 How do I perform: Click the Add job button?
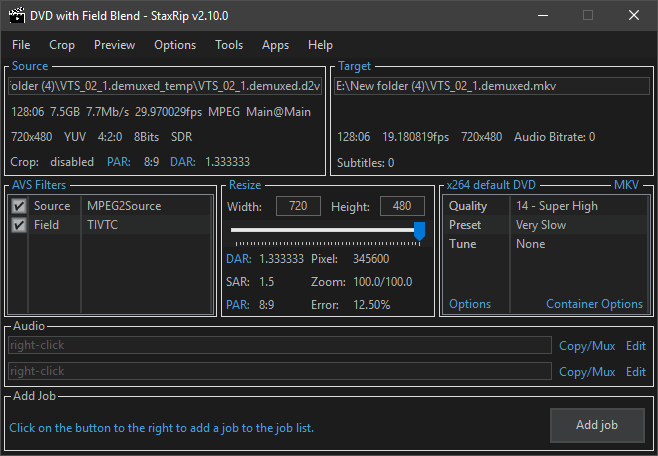tap(597, 425)
